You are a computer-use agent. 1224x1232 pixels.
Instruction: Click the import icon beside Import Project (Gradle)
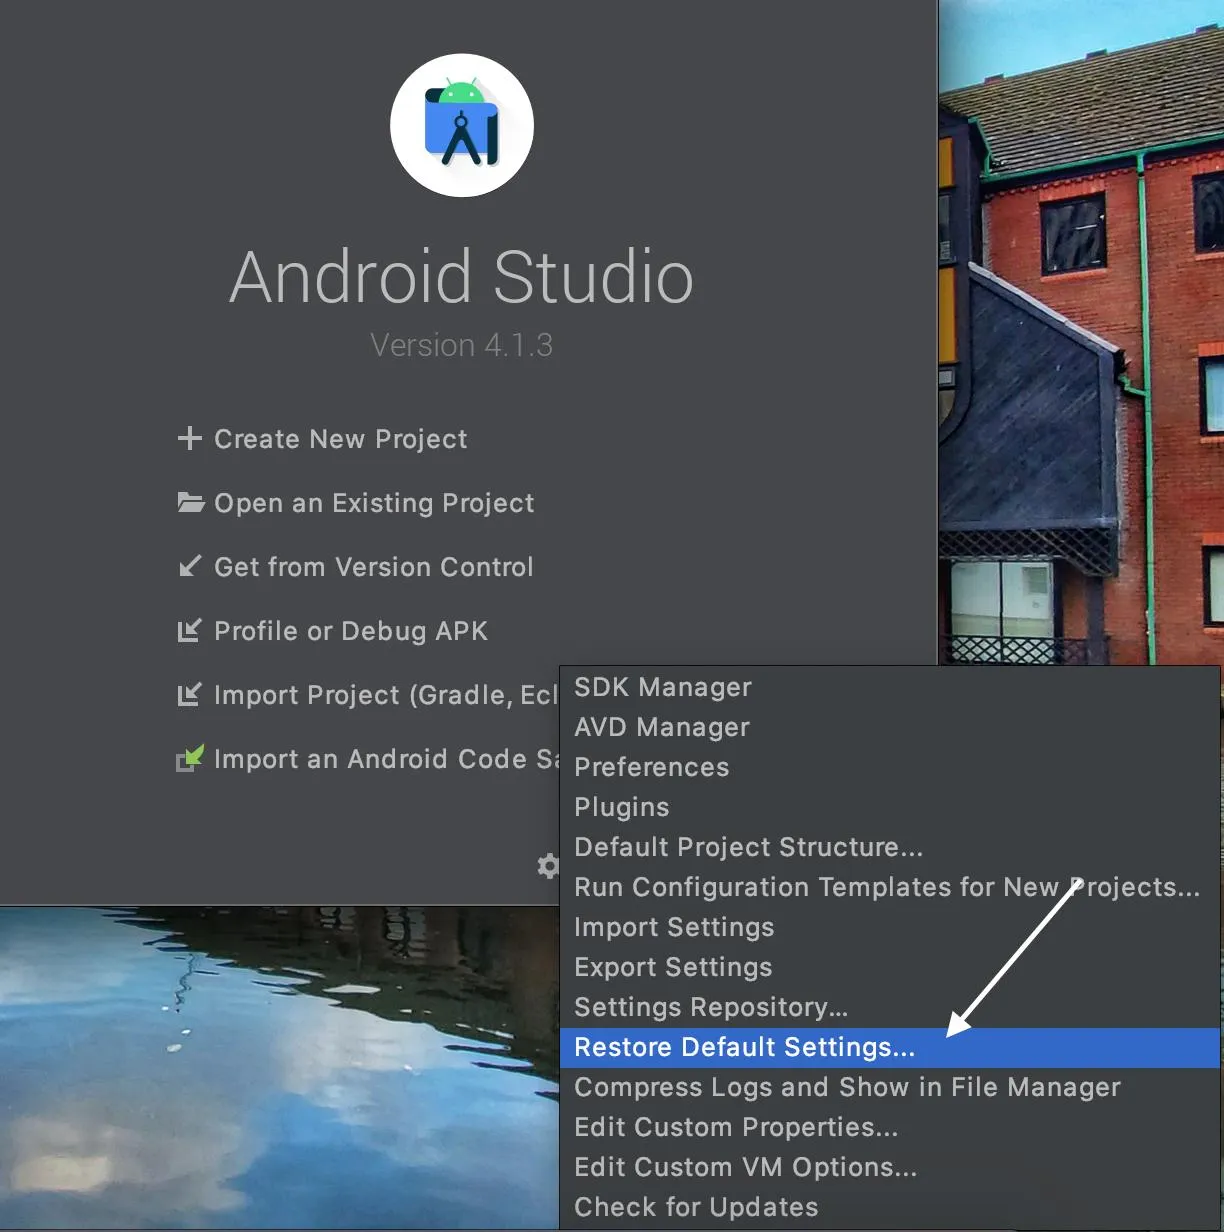coord(189,695)
